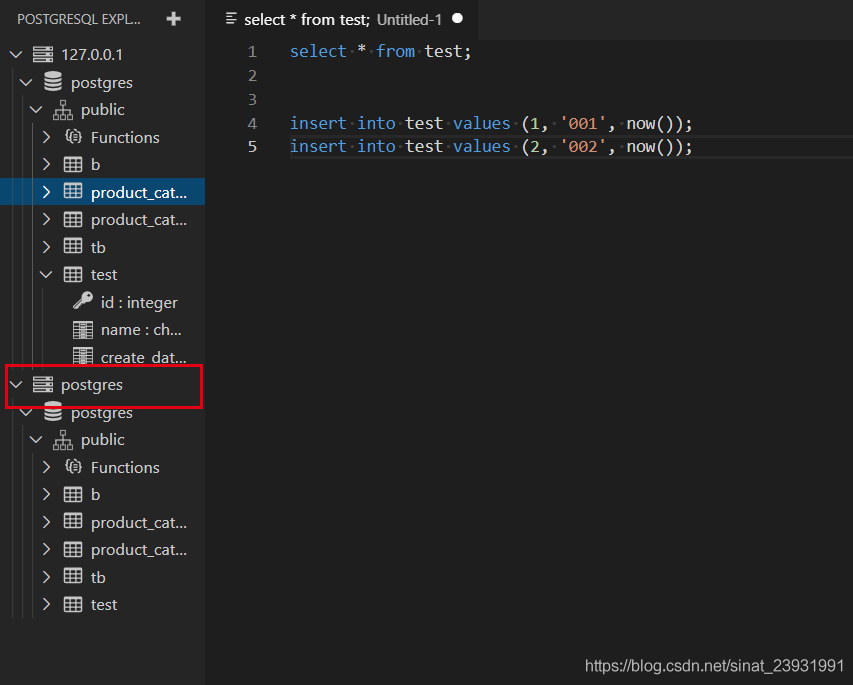Image resolution: width=853 pixels, height=685 pixels.
Task: Expand the tb table in lower postgres connection
Action: [x=46, y=577]
